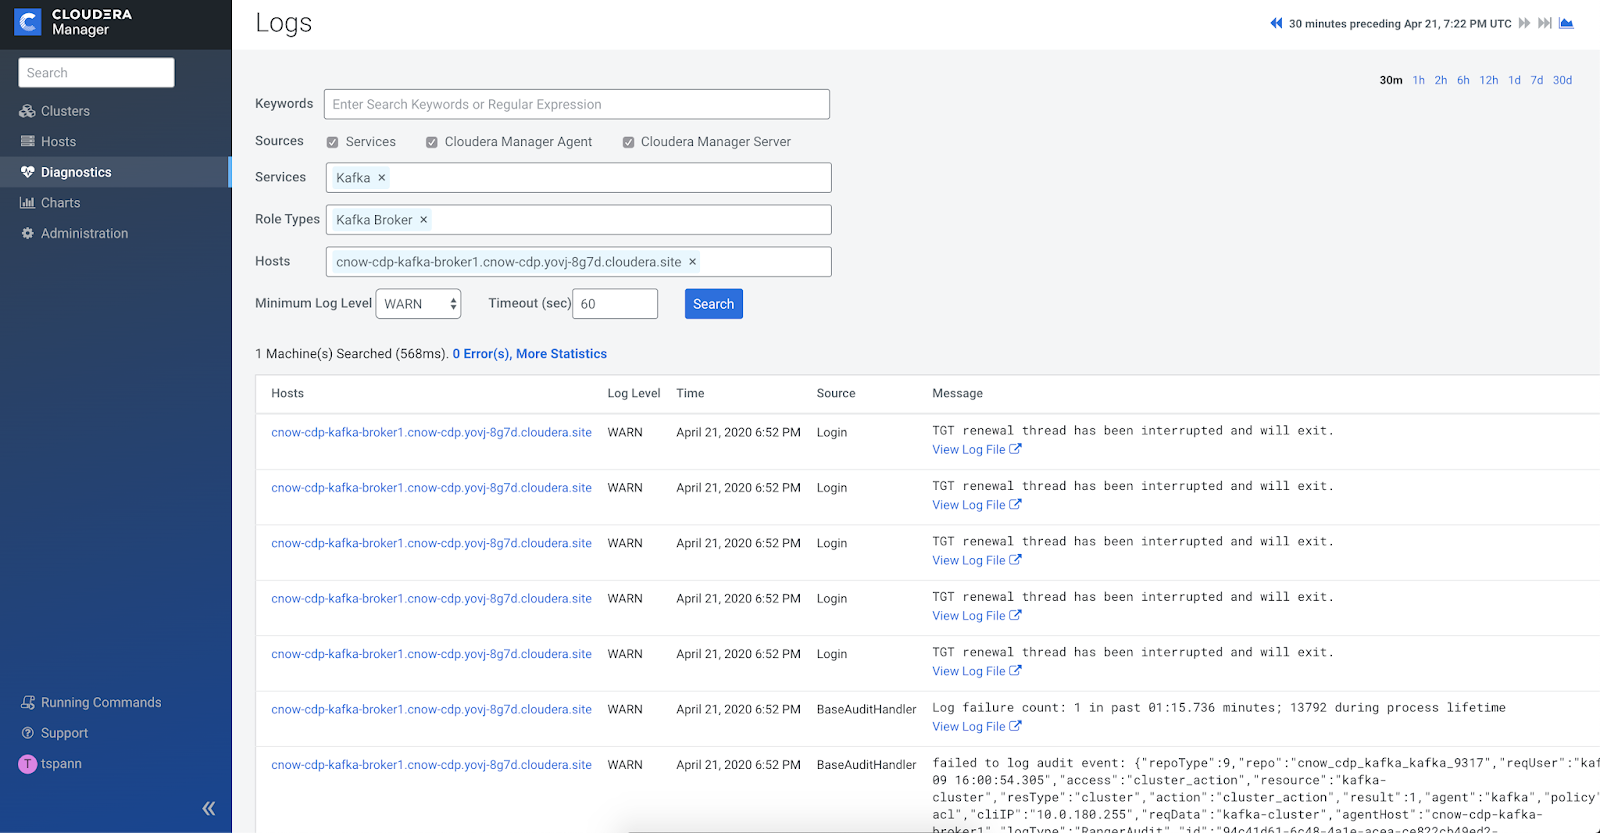Click the sidebar Search box
Screen dimensions: 1600x833
(96, 73)
